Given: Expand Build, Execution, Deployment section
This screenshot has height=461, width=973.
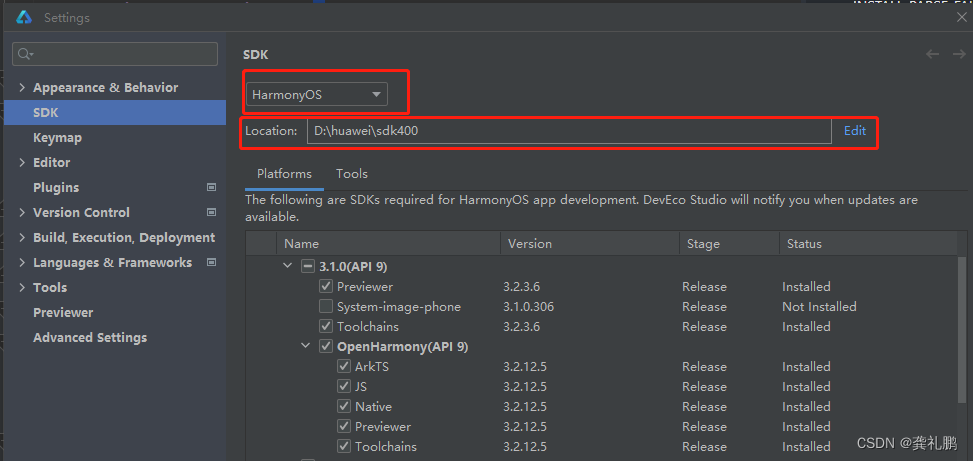Looking at the screenshot, I should [22, 238].
